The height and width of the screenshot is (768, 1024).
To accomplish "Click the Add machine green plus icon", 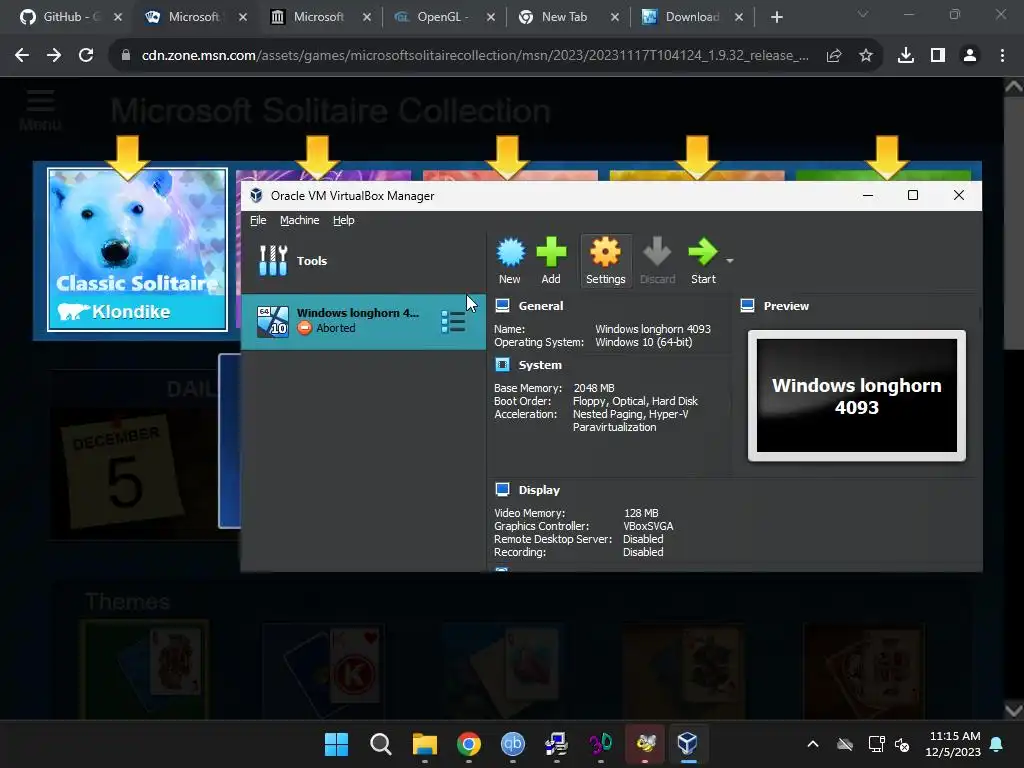I will coord(551,261).
